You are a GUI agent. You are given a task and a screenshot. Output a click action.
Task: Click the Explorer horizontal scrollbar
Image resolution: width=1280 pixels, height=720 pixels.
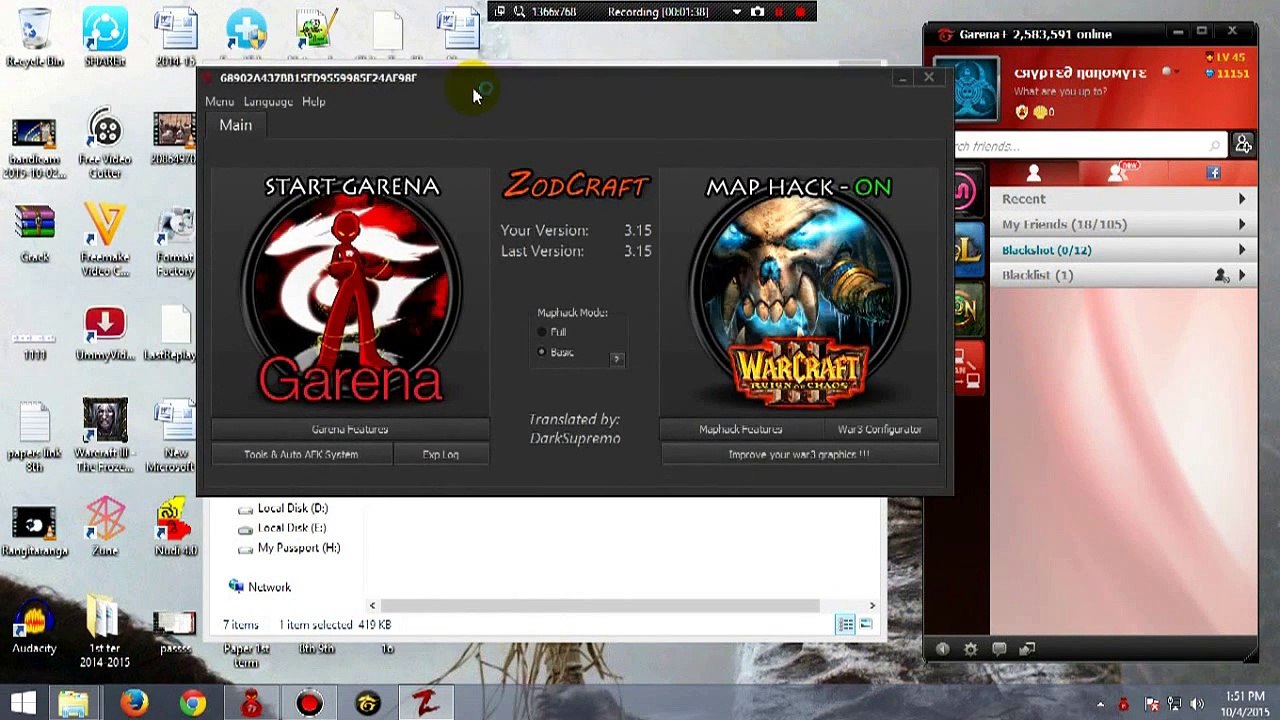(x=599, y=605)
